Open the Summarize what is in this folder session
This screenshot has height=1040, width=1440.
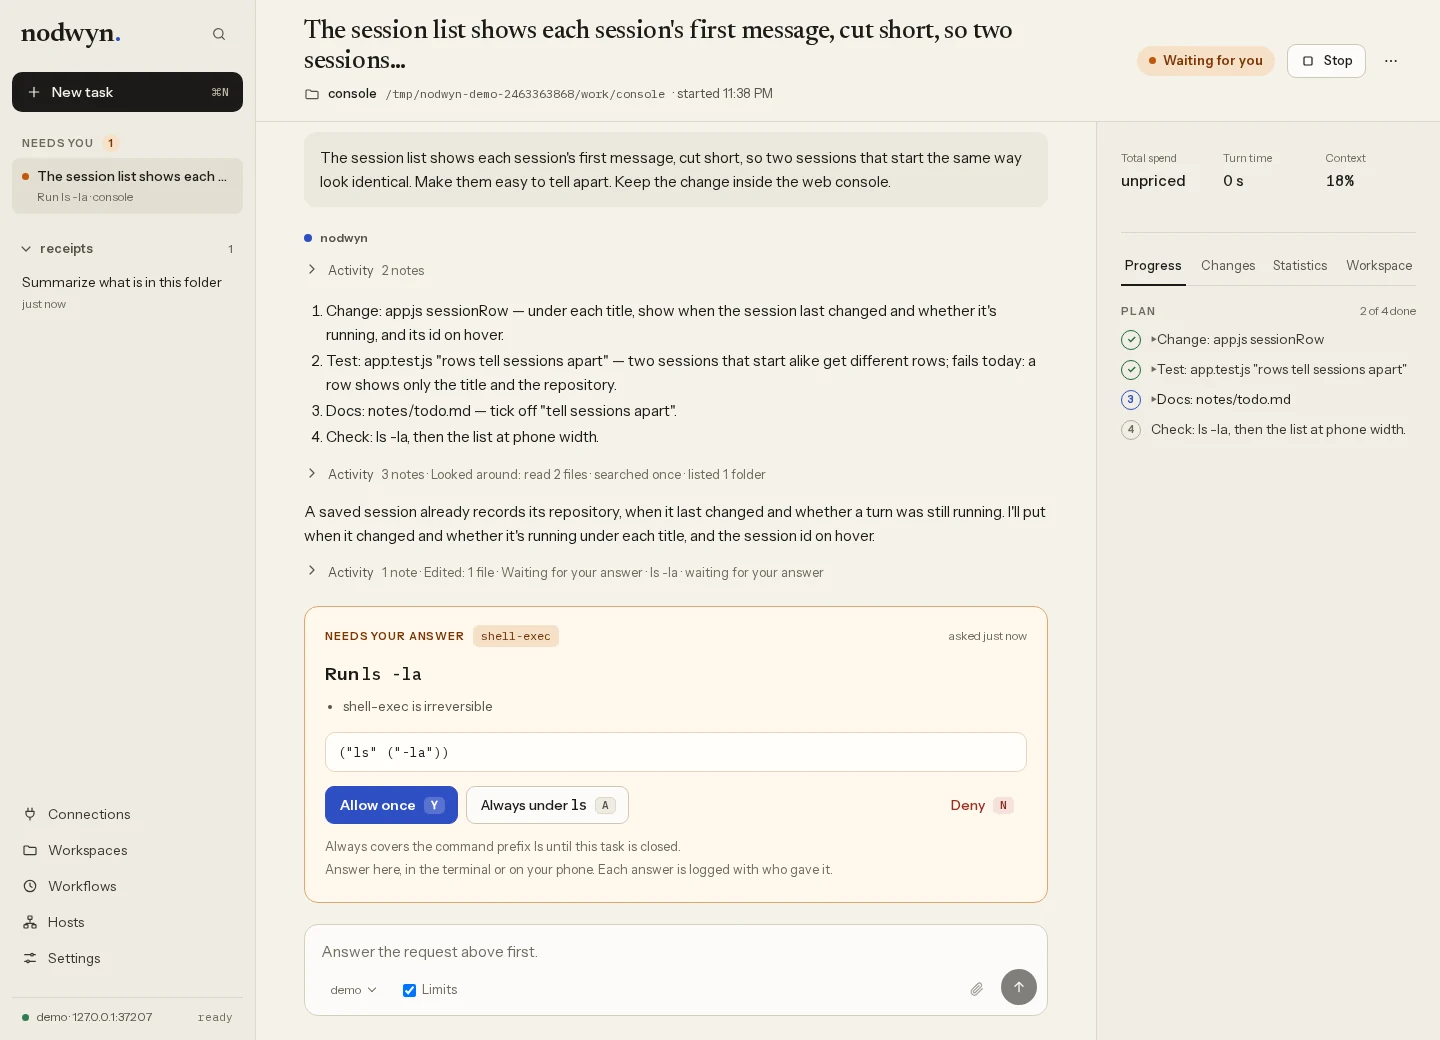[127, 292]
